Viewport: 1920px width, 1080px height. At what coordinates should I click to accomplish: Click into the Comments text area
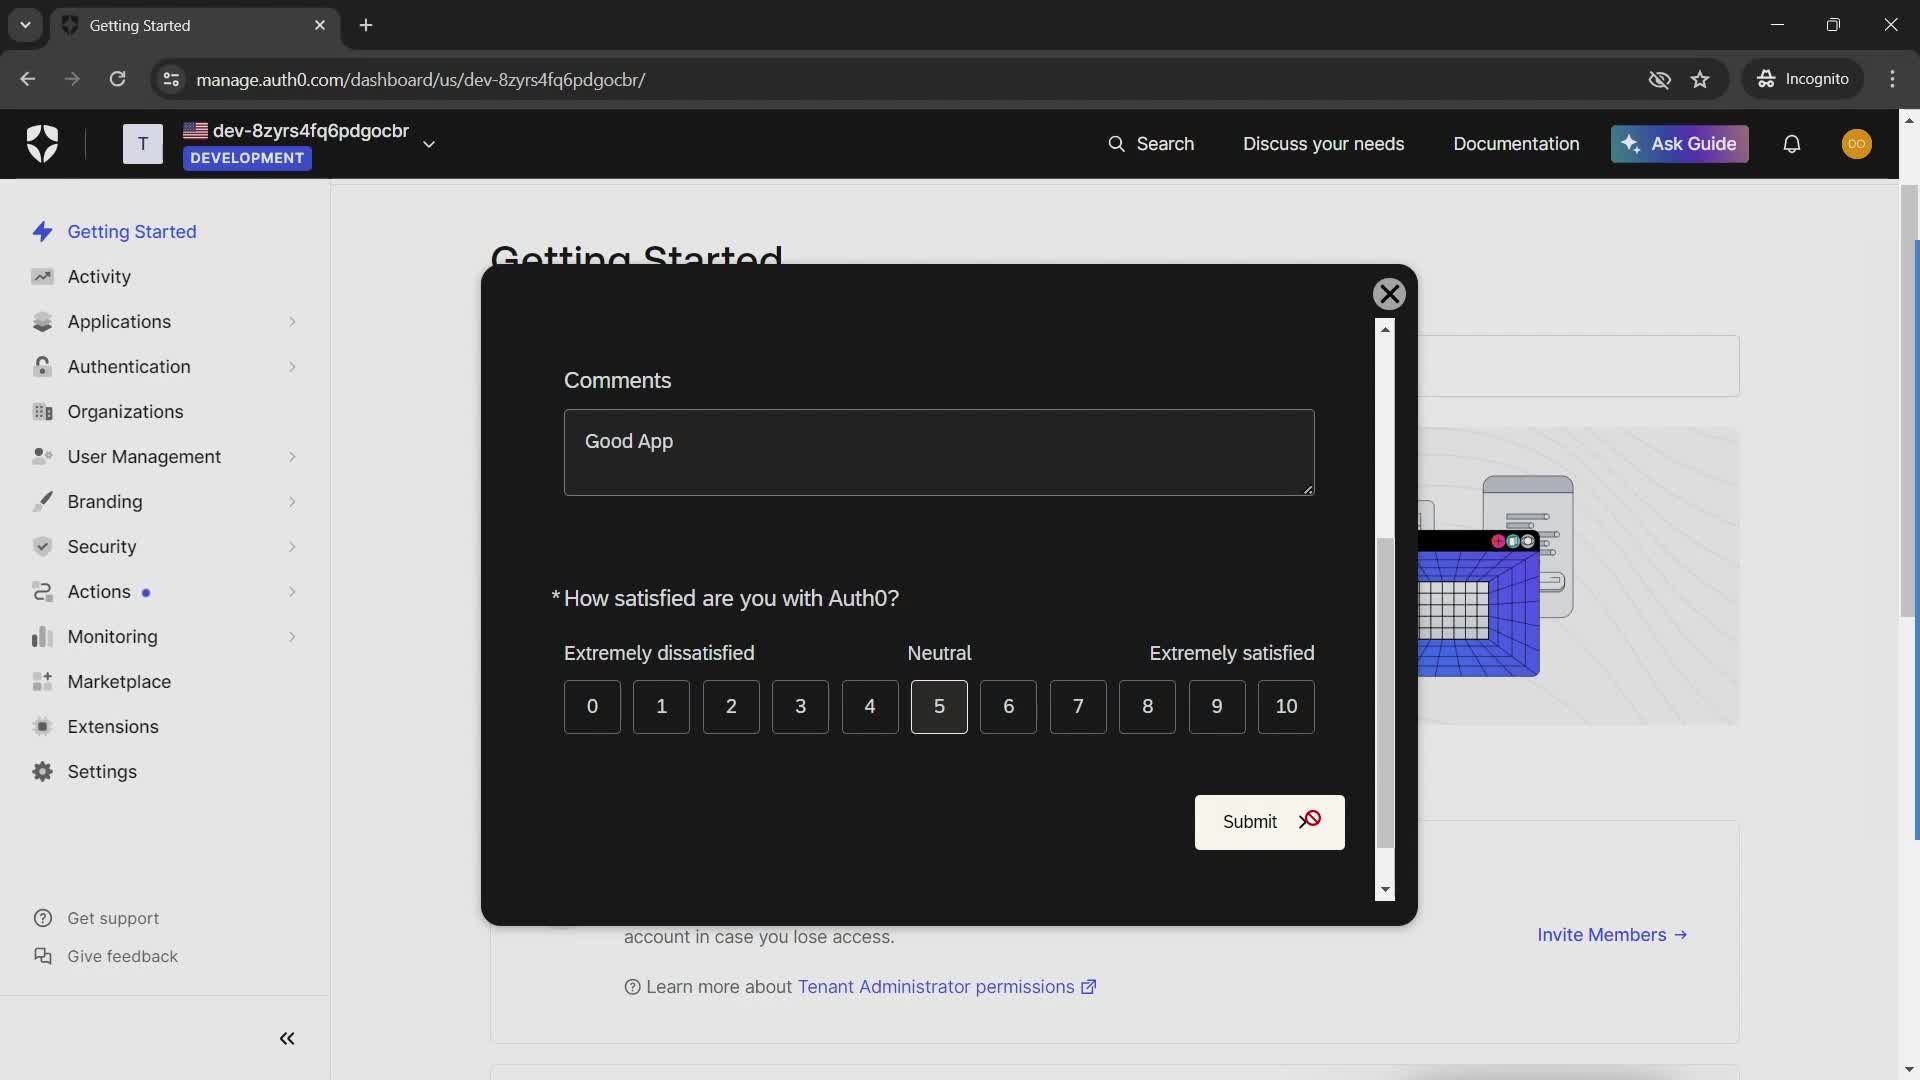click(x=939, y=452)
